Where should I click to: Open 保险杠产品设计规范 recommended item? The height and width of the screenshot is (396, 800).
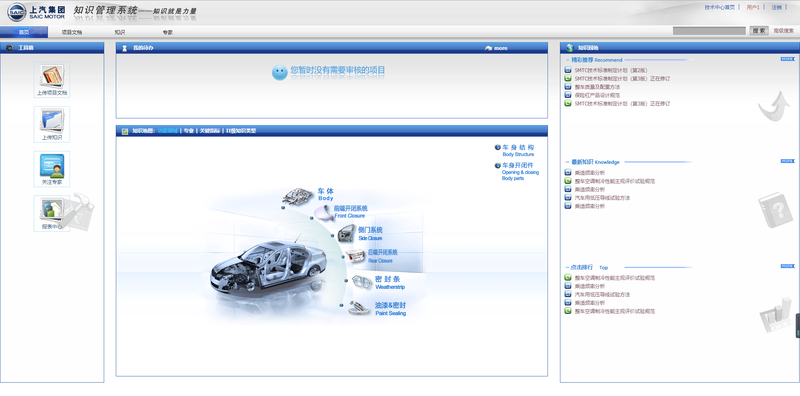[597, 95]
